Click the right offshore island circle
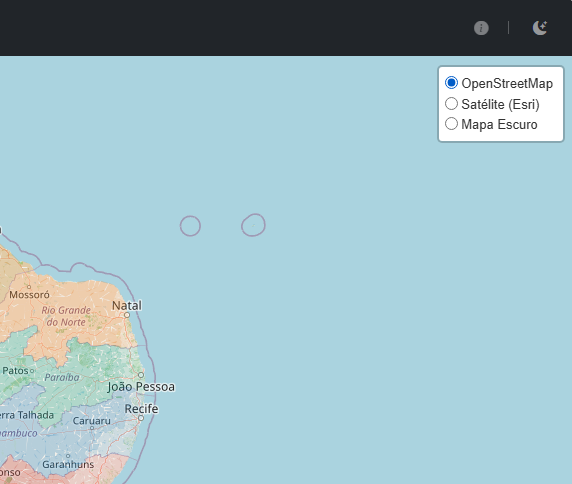Screen dimensions: 572x484 tap(253, 225)
